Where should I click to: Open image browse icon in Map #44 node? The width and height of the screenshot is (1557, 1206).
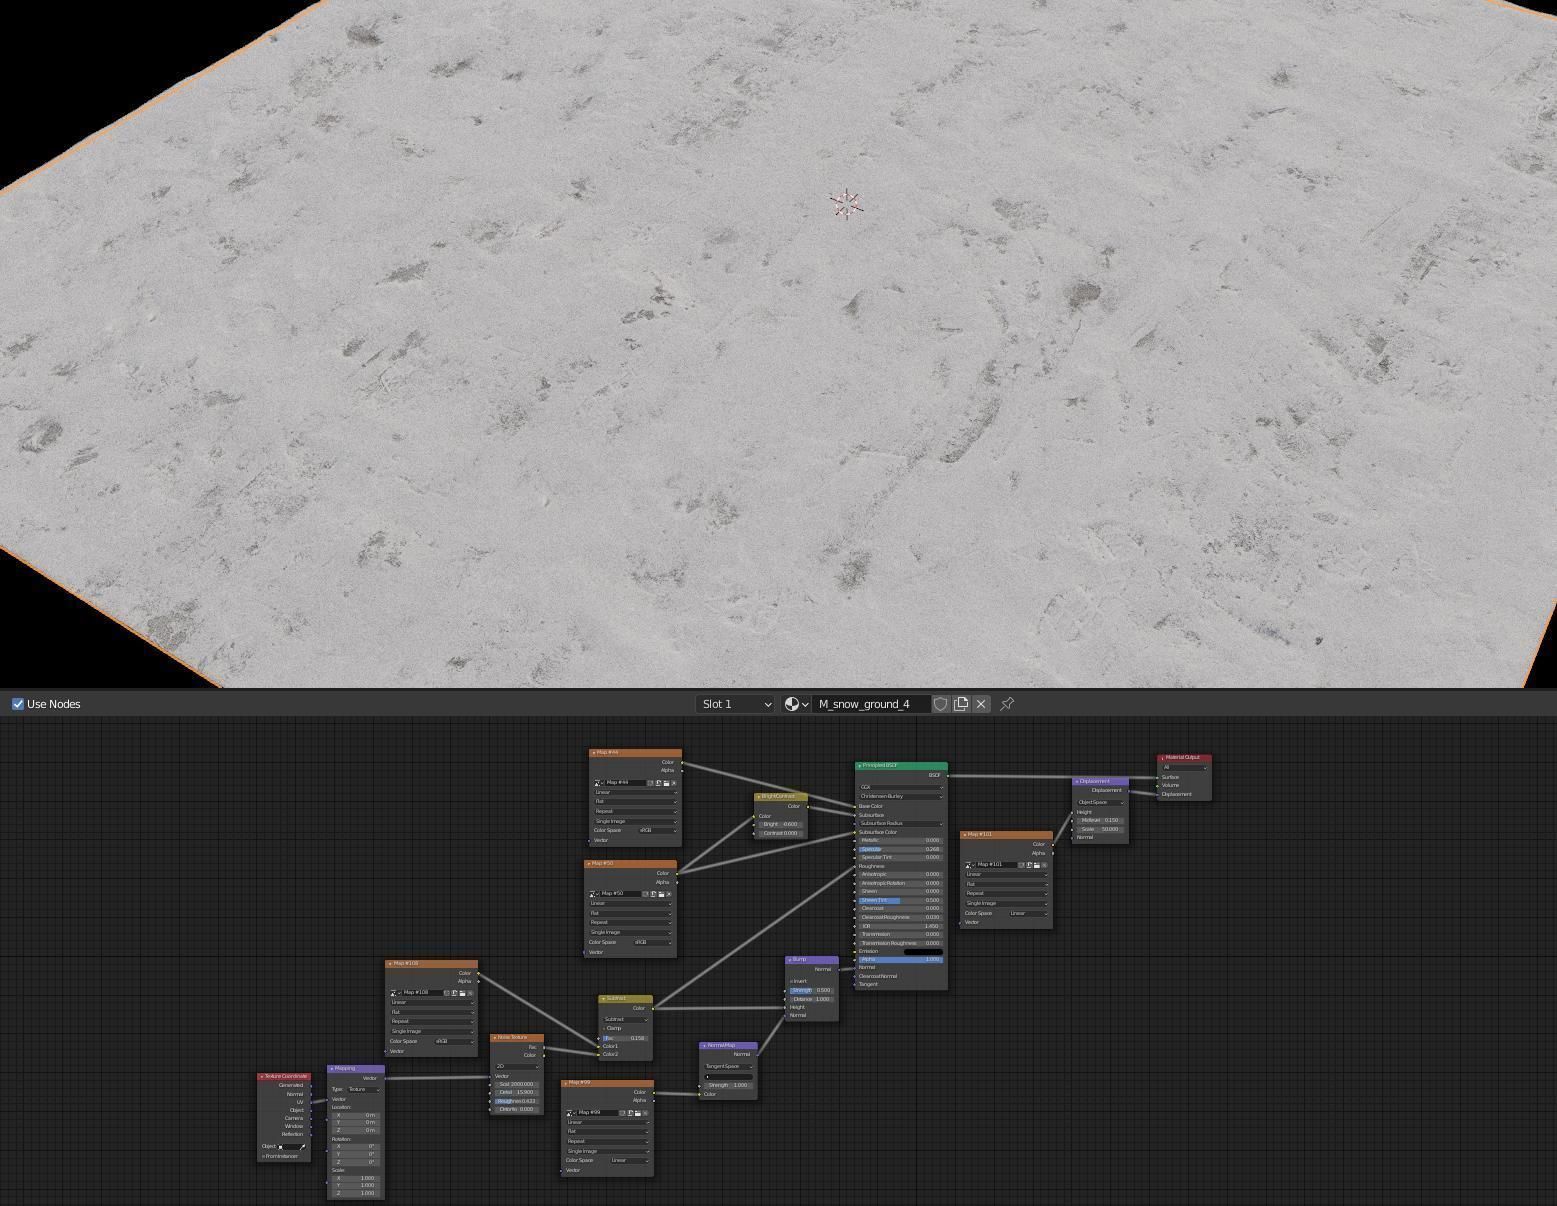point(598,783)
